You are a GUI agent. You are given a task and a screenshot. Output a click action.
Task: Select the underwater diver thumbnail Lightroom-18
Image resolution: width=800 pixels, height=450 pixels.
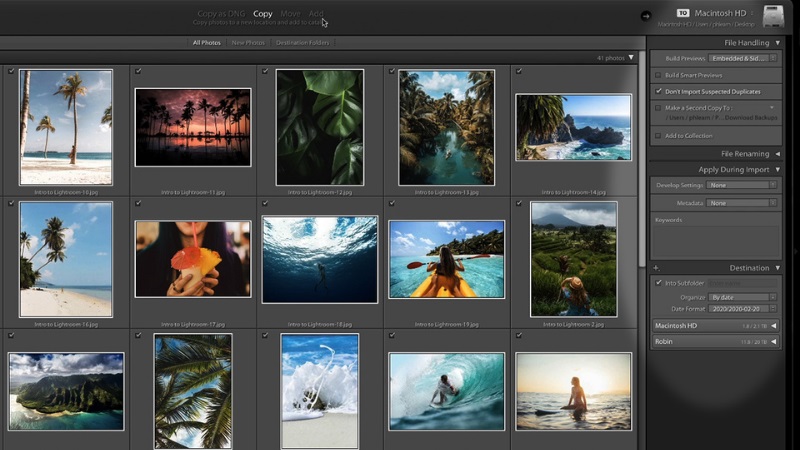320,259
